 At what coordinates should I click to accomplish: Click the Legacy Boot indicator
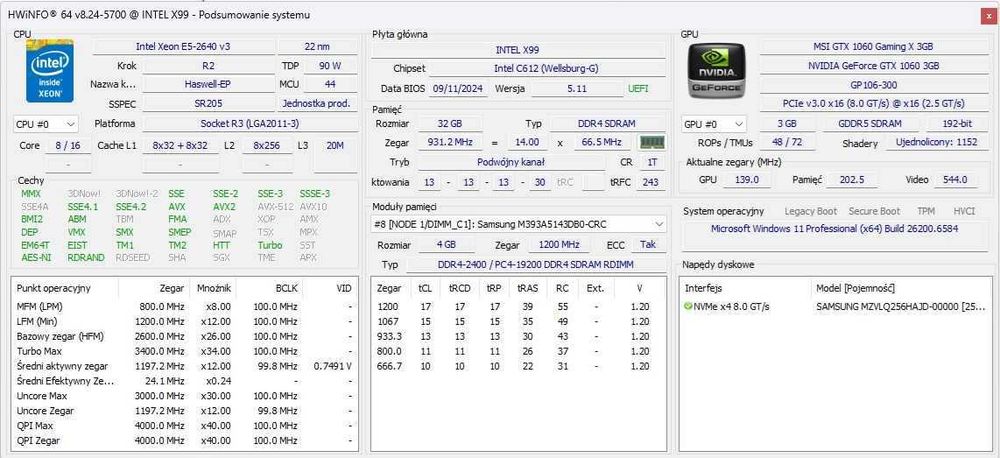pos(811,211)
